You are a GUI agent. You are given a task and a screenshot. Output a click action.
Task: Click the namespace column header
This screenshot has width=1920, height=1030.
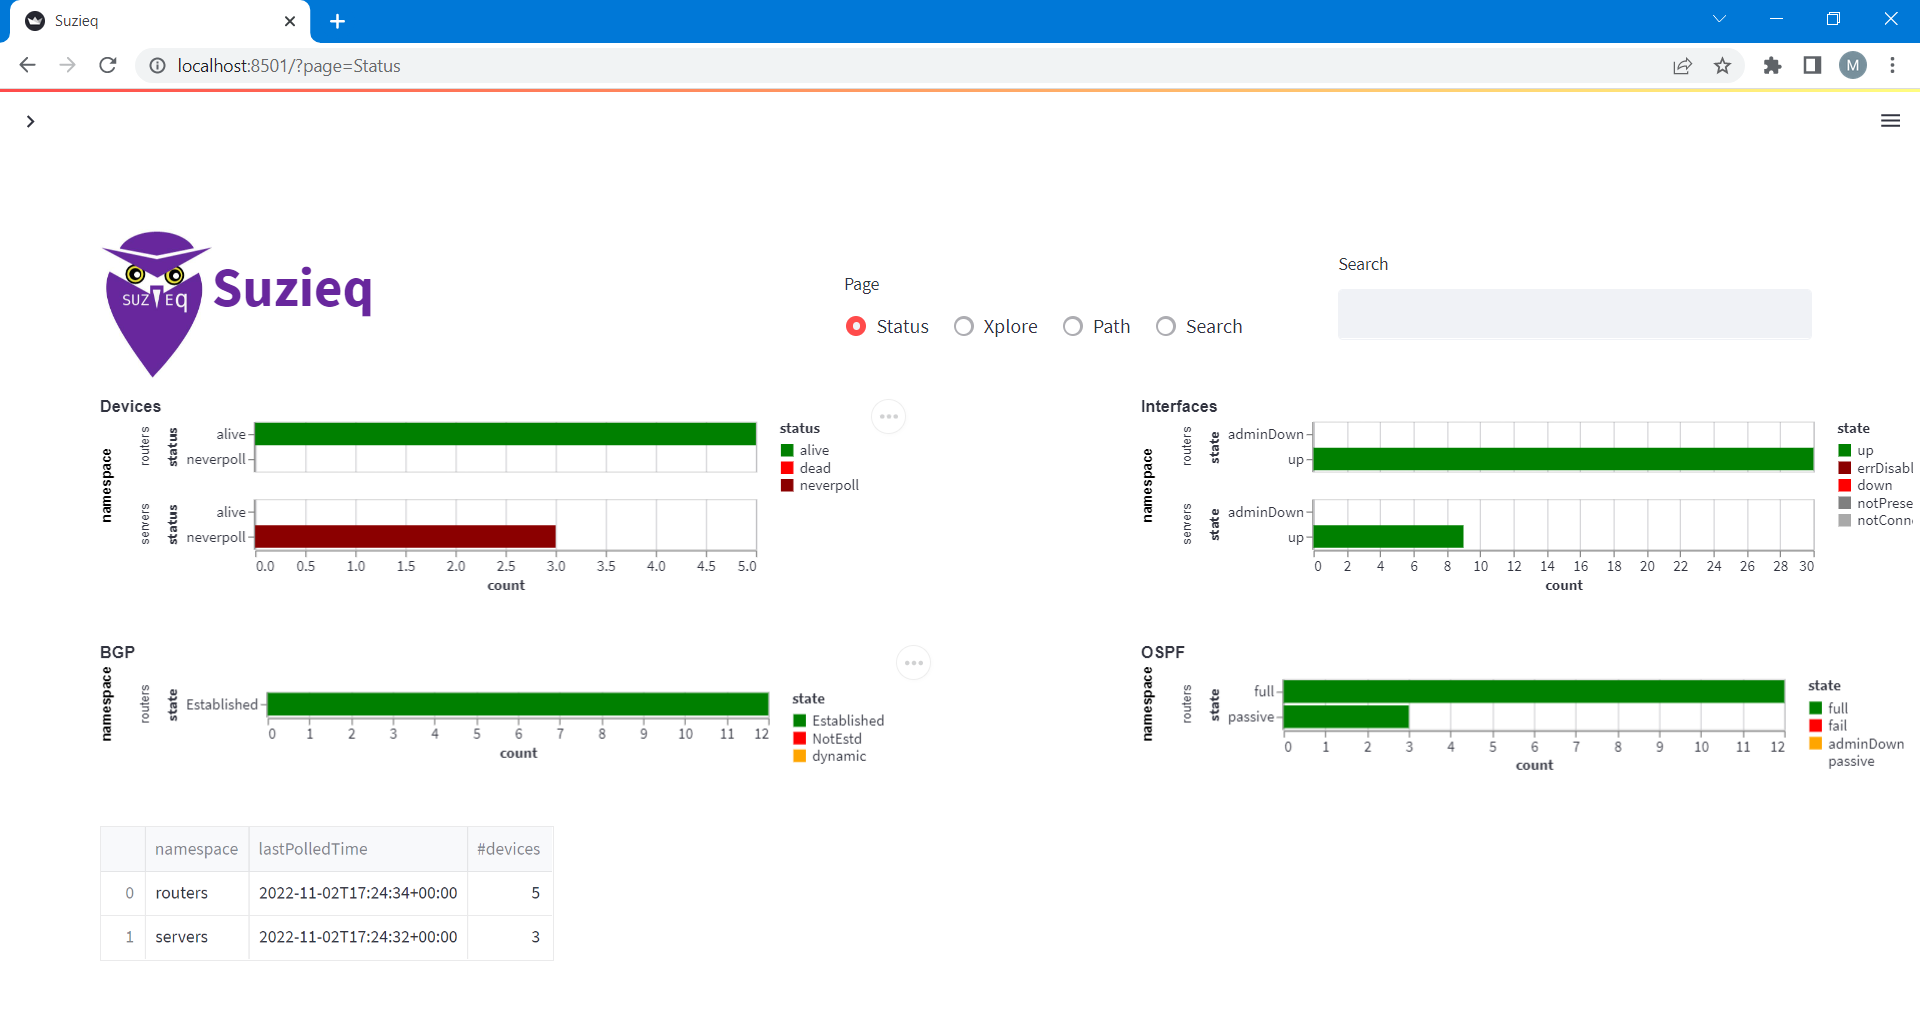[x=197, y=849]
